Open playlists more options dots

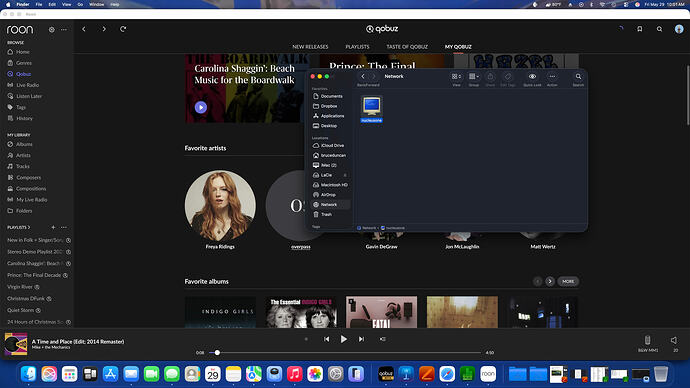[64, 227]
